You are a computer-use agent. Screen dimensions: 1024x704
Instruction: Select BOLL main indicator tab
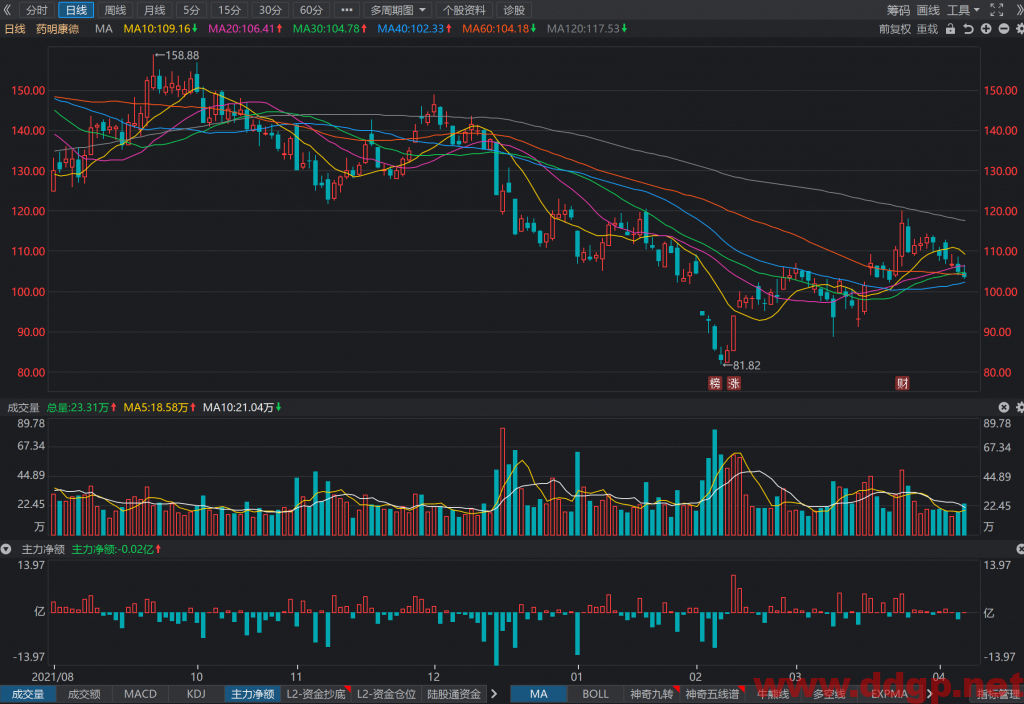(595, 694)
